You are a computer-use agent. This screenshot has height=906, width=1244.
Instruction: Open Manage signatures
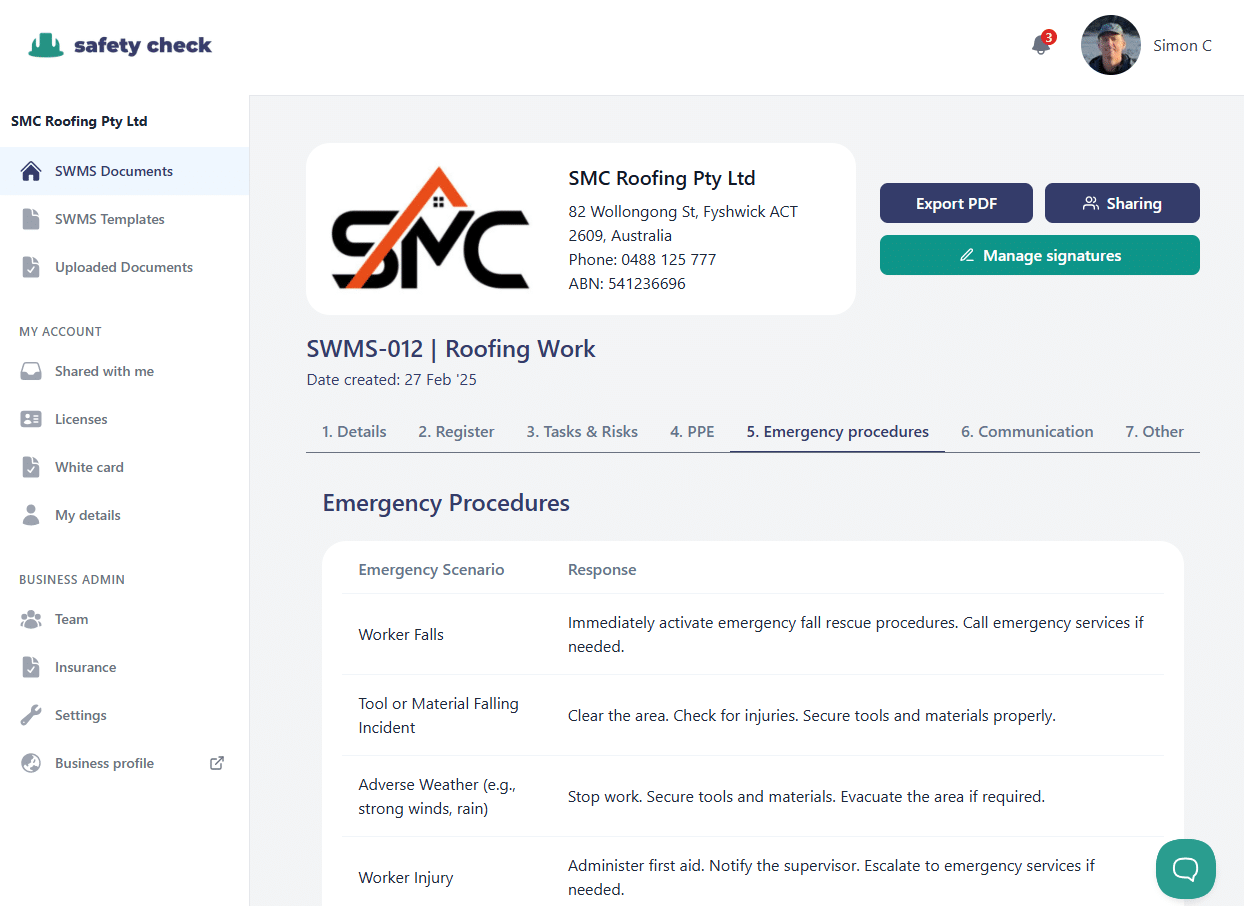1039,255
